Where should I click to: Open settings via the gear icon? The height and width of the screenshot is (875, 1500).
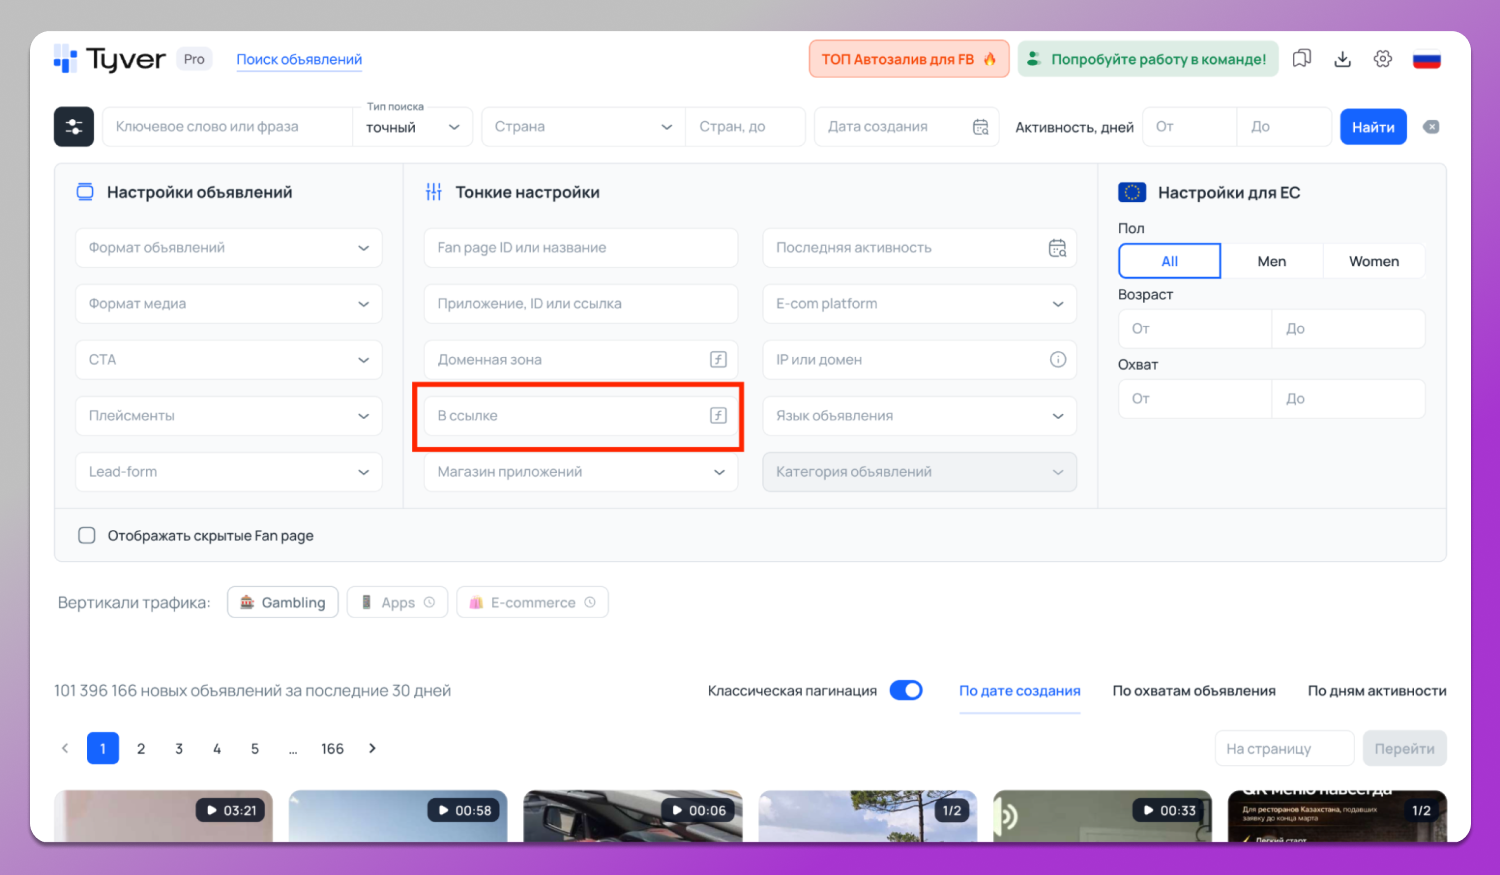(x=1383, y=58)
